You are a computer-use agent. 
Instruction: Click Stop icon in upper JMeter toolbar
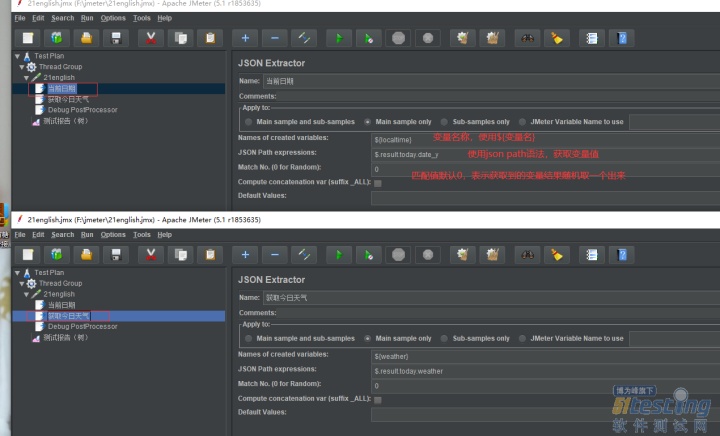pyautogui.click(x=399, y=38)
